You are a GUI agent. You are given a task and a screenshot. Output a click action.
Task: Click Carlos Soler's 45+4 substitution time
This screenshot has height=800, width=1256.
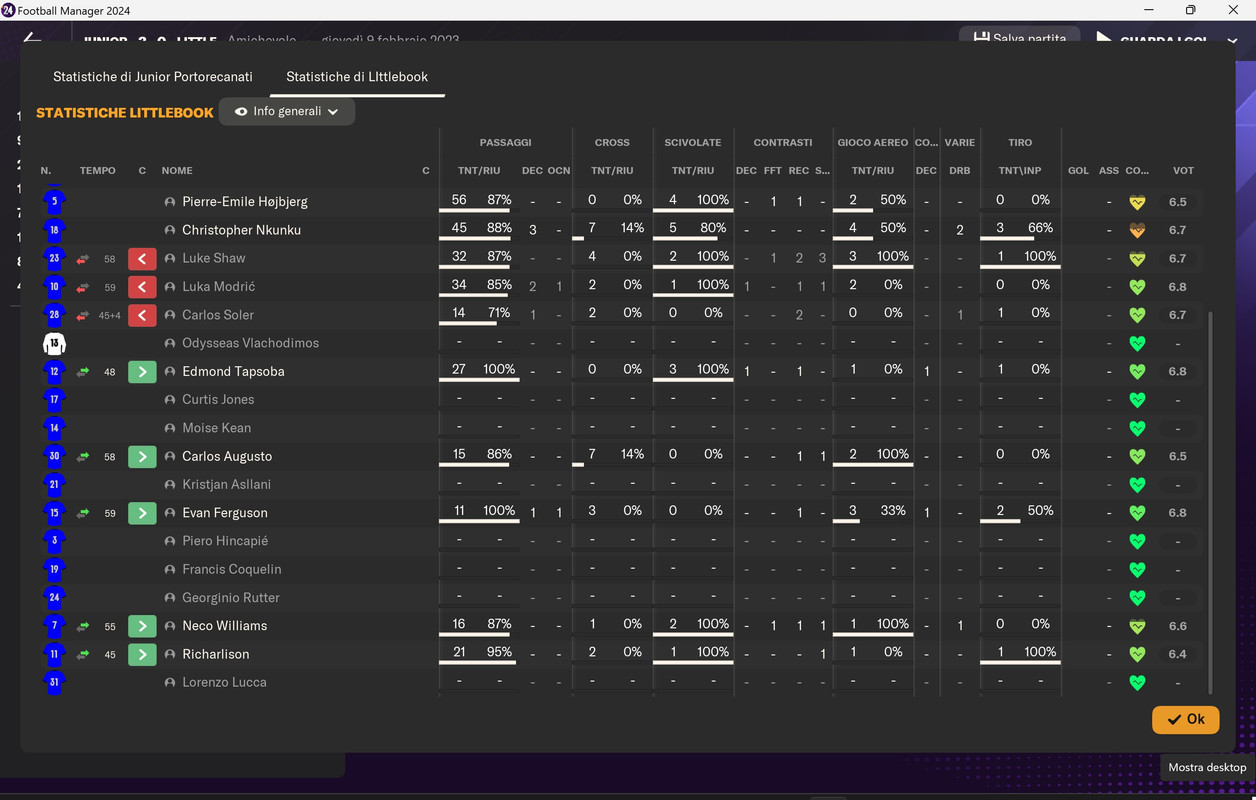point(109,315)
